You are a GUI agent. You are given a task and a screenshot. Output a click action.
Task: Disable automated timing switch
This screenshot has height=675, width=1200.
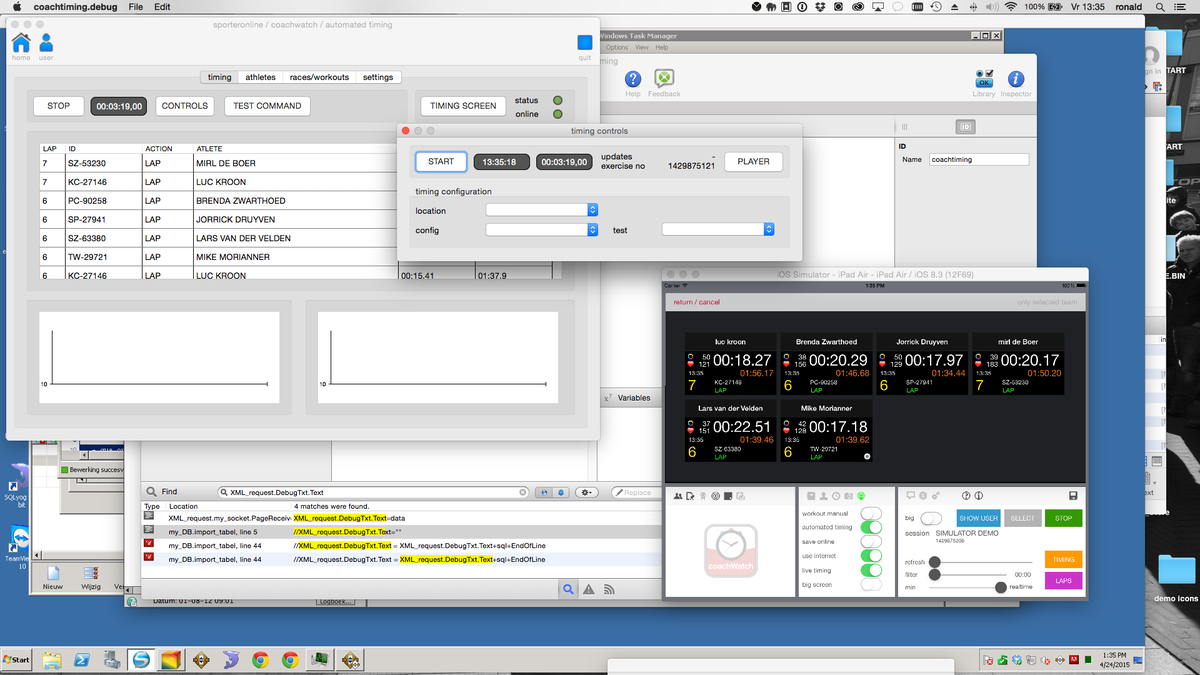click(871, 527)
